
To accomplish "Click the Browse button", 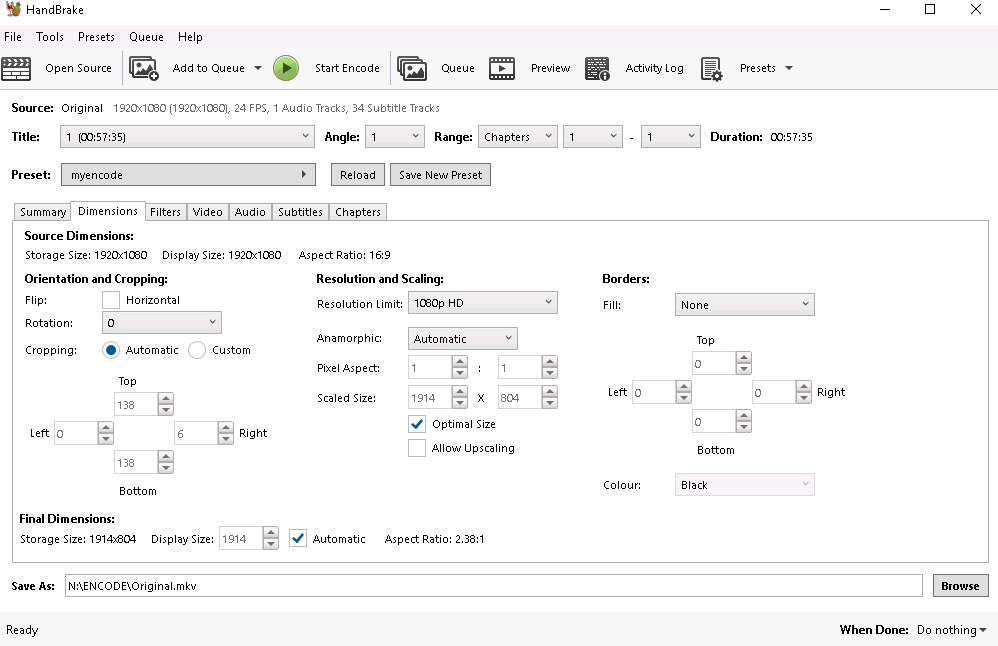I will click(960, 586).
